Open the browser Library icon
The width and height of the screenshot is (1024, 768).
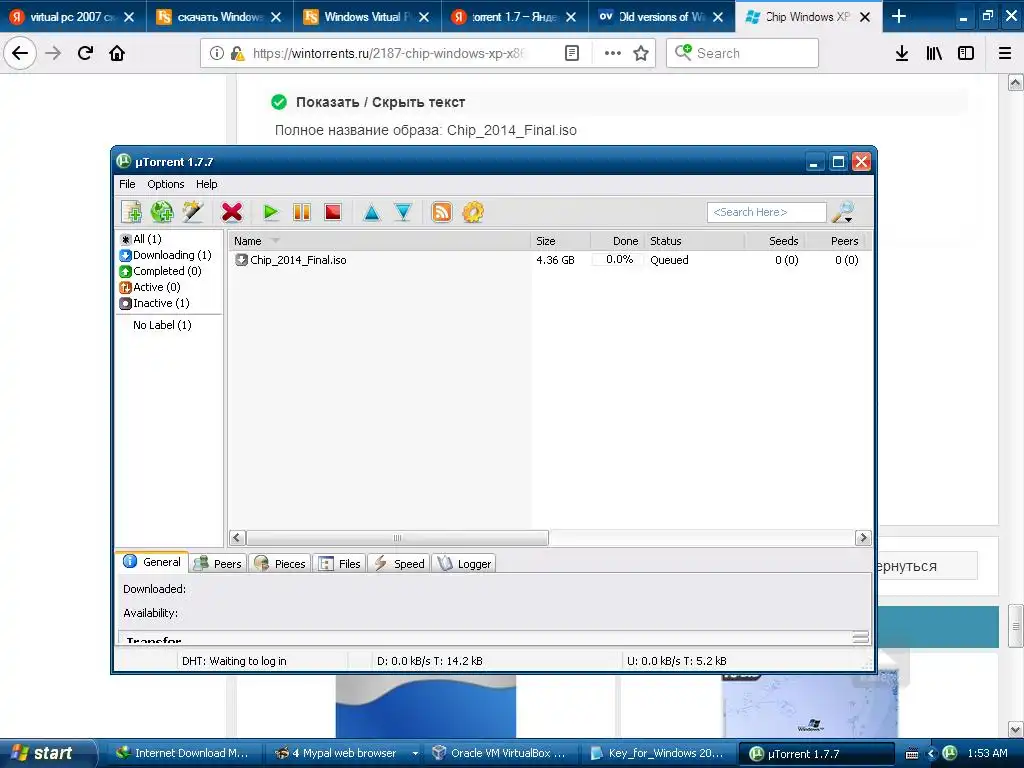point(934,53)
